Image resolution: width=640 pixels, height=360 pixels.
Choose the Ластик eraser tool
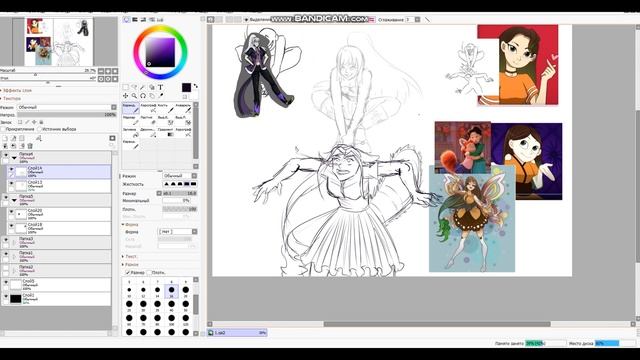click(x=148, y=120)
